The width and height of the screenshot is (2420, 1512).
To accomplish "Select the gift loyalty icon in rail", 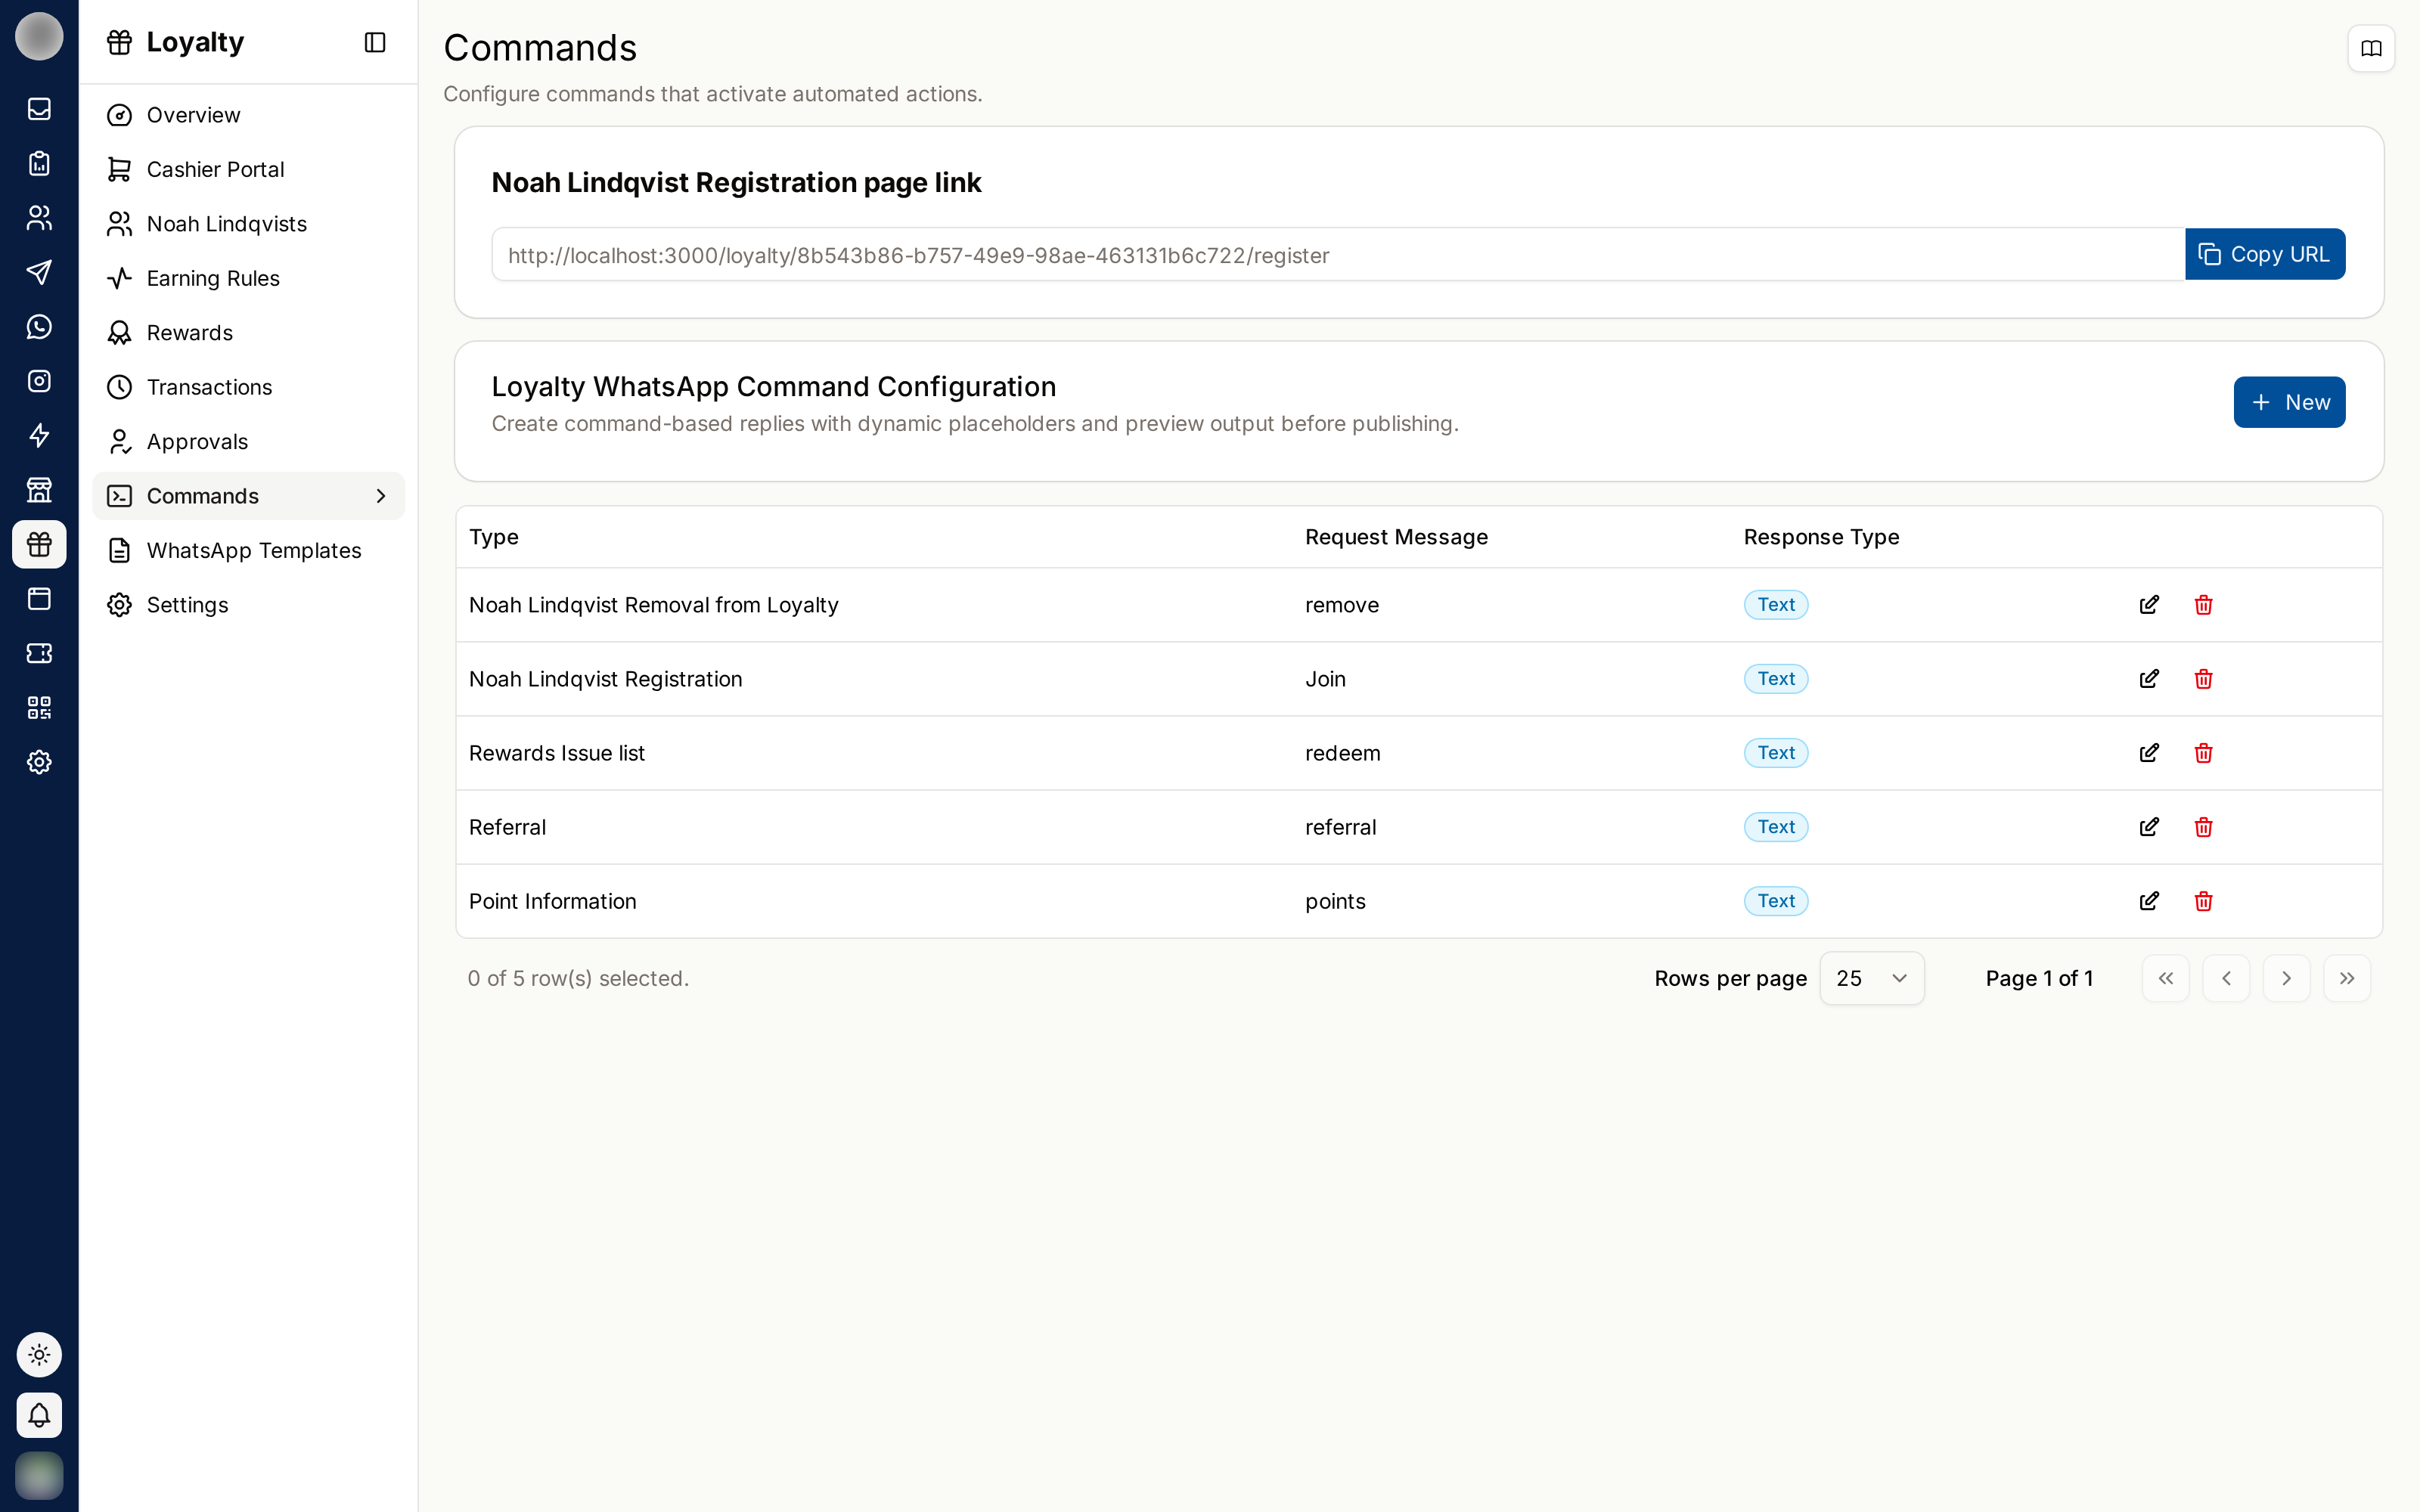I will click(x=39, y=544).
